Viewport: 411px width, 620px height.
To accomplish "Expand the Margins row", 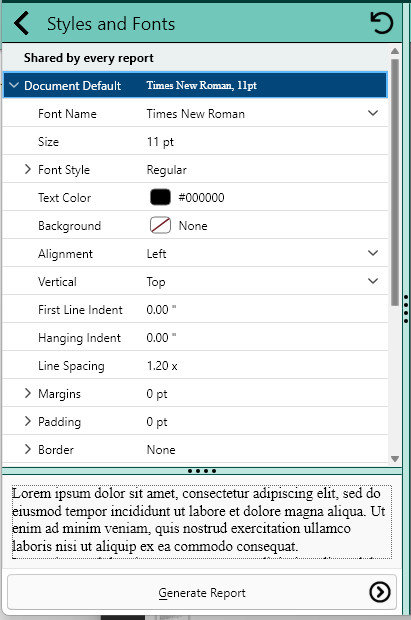I will tap(27, 393).
